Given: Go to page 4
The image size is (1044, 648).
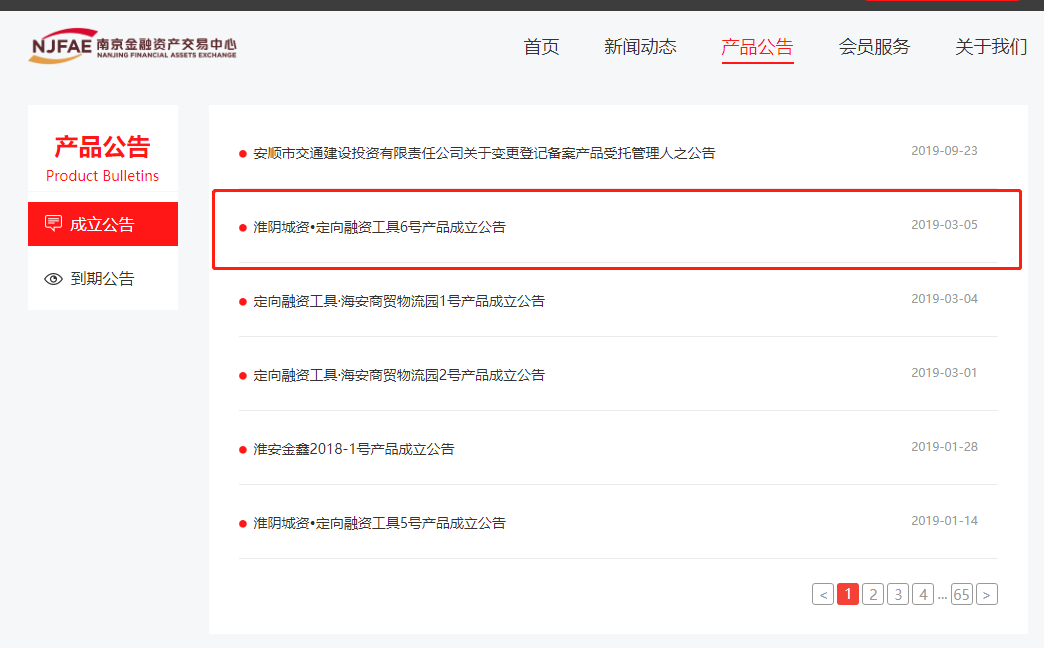Looking at the screenshot, I should [923, 594].
